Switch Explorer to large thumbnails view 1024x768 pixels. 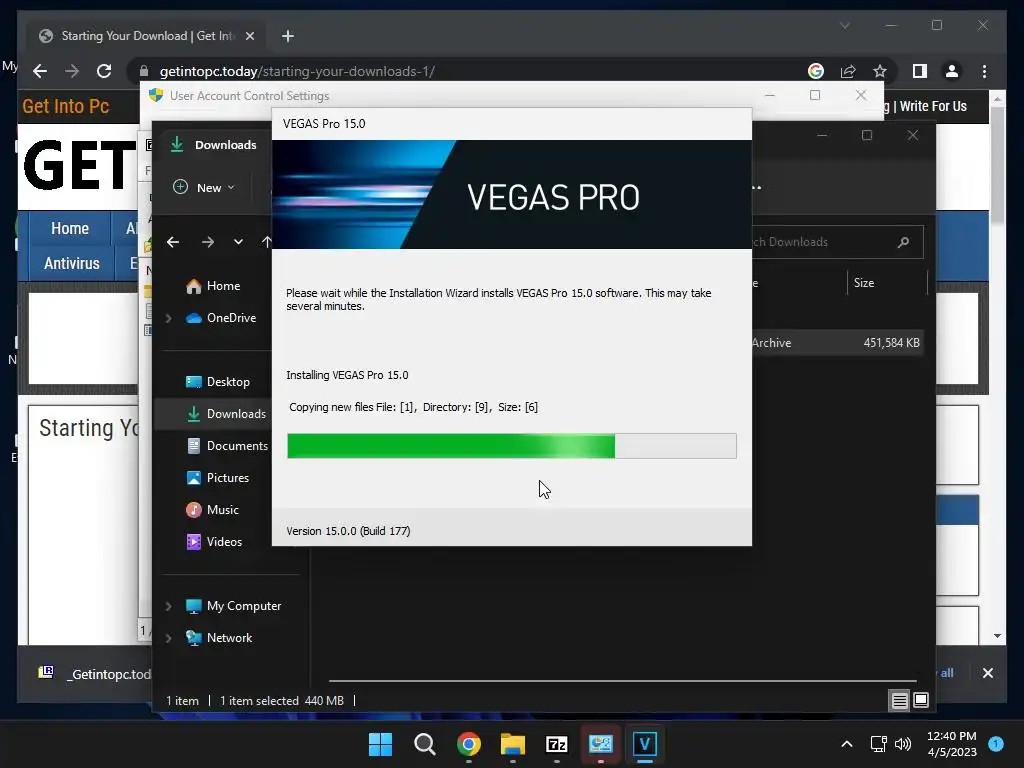[921, 701]
